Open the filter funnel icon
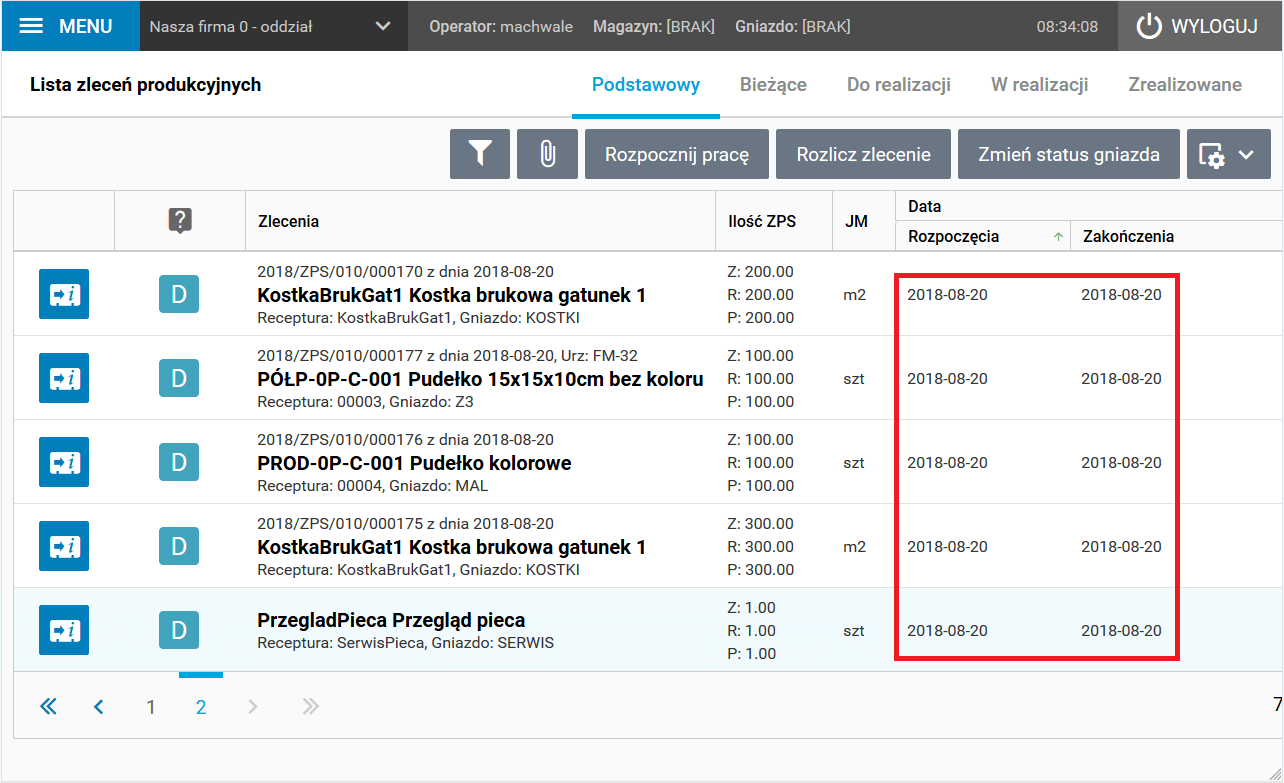This screenshot has height=783, width=1284. pos(480,155)
